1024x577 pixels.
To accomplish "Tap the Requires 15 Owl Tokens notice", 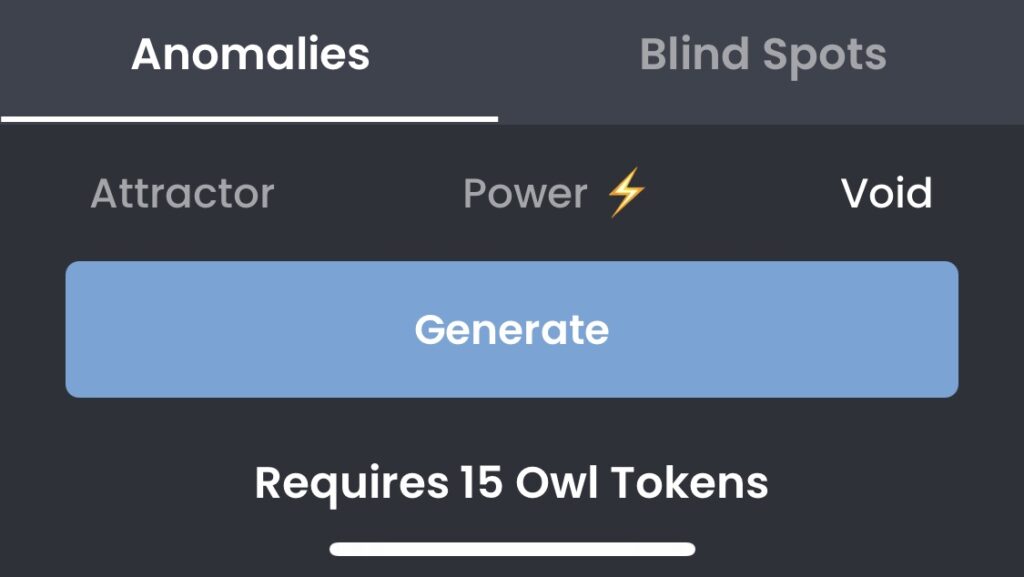I will point(511,484).
